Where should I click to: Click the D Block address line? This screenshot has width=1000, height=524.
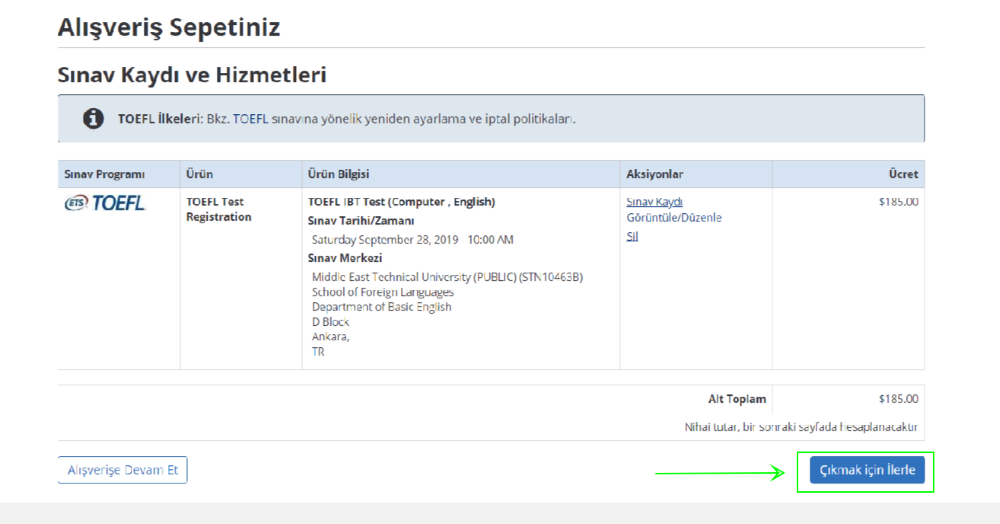(x=330, y=322)
